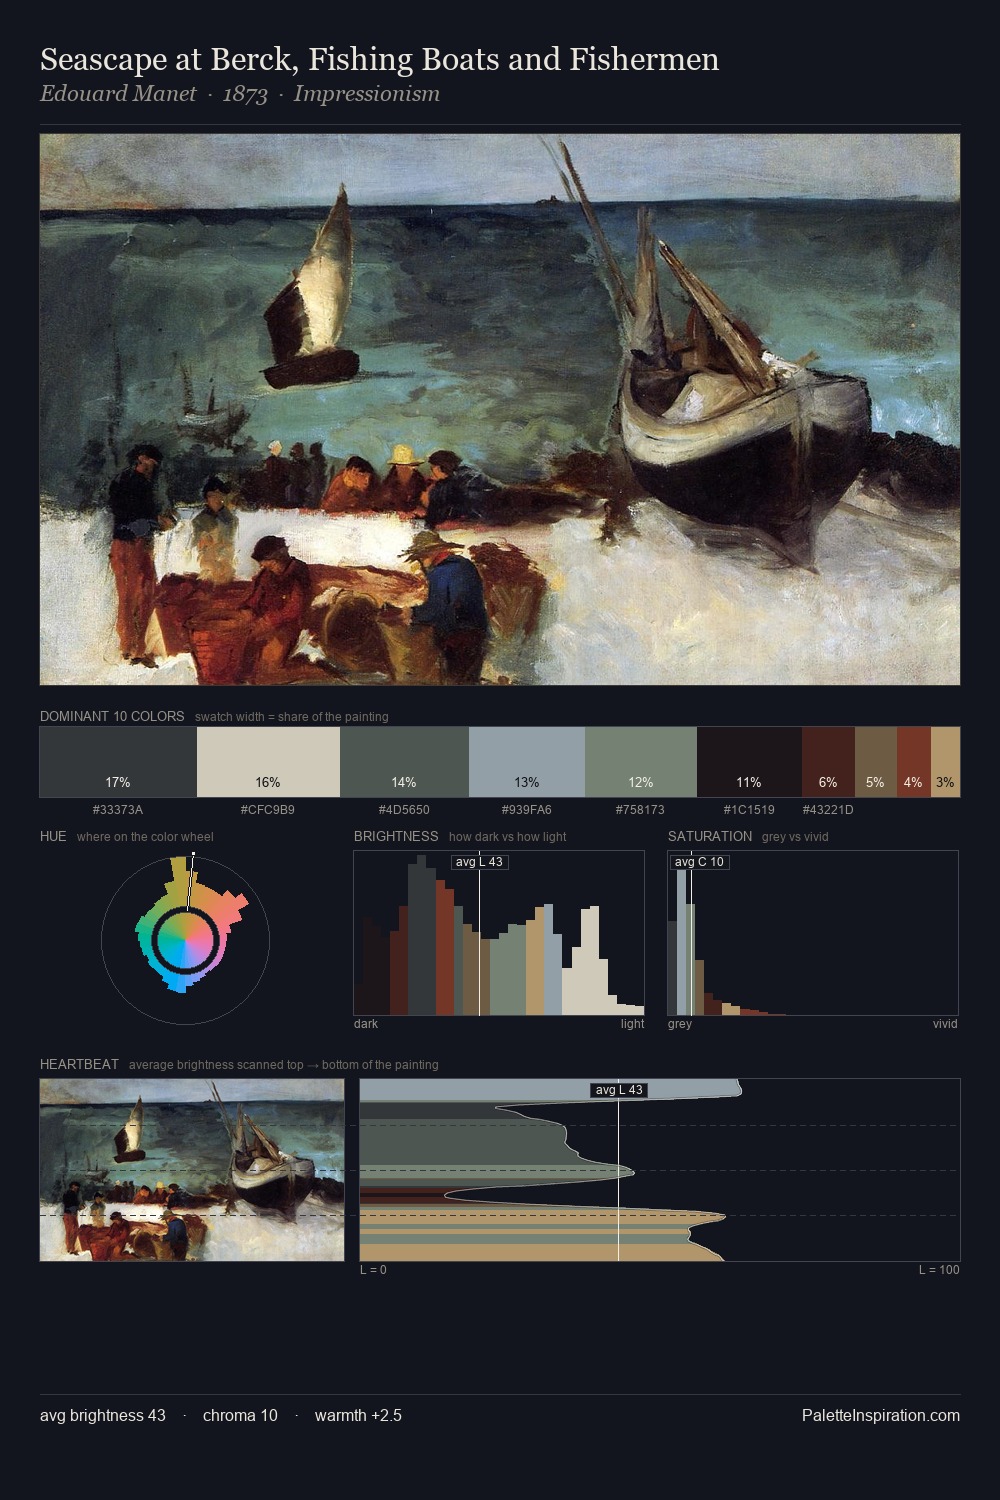This screenshot has height=1500, width=1000.
Task: Select the 16% pale beige swatch
Action: click(268, 762)
